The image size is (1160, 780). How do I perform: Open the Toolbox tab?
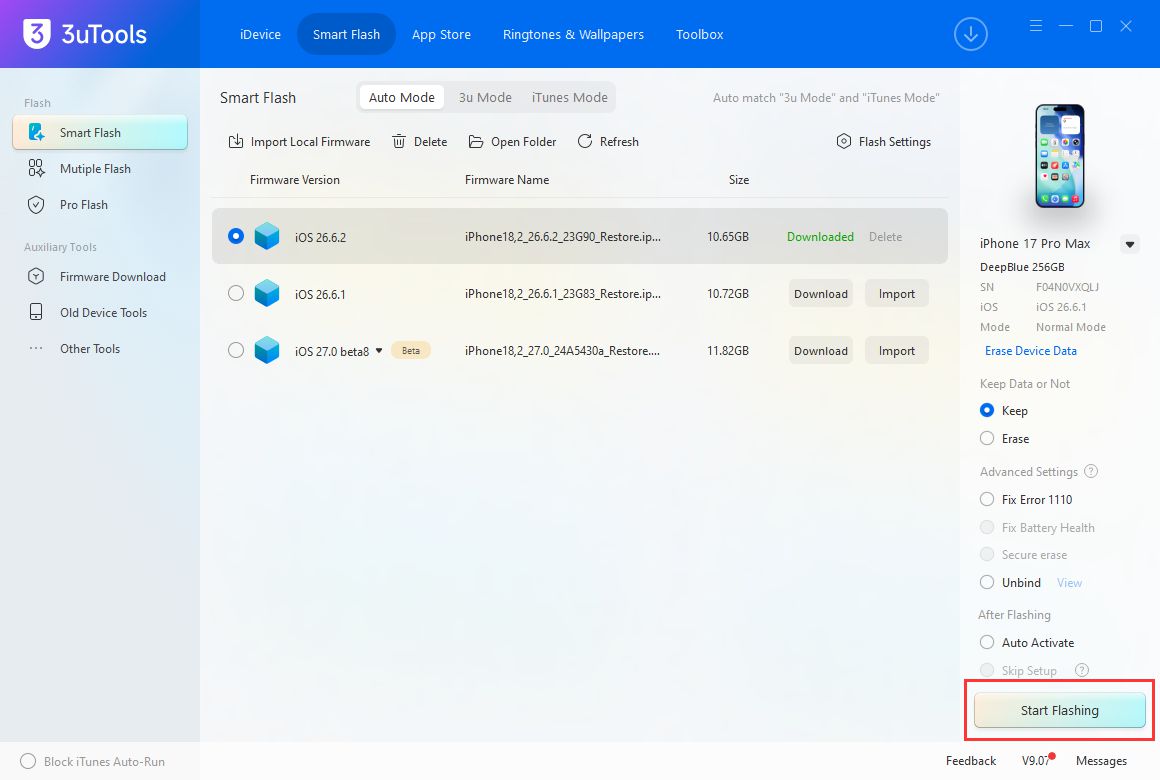coord(699,34)
